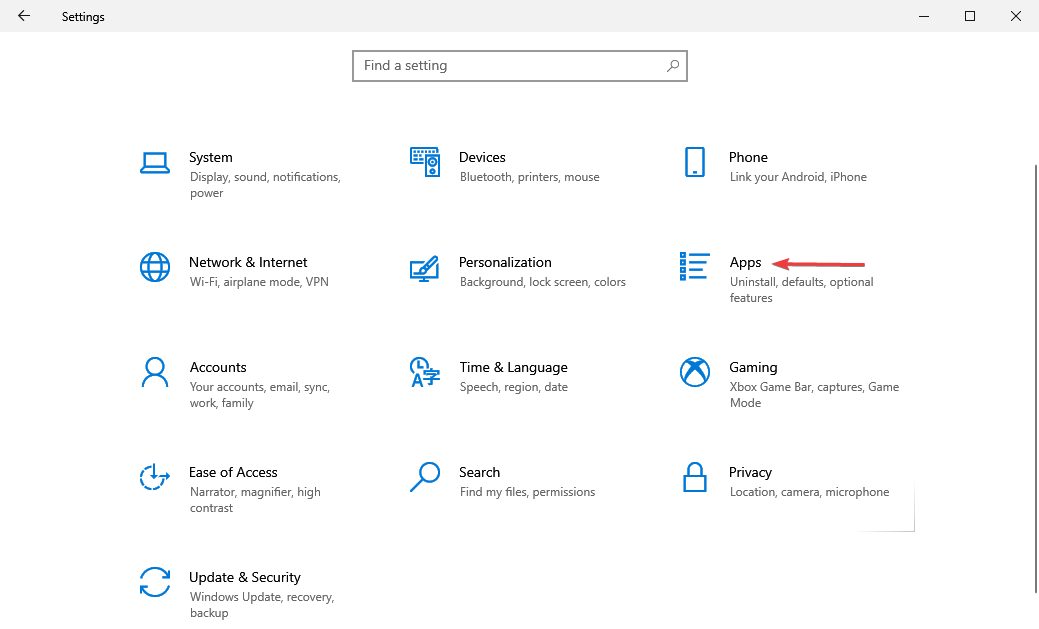Click the Search magnifier settings icon
The image size is (1039, 629).
point(424,477)
